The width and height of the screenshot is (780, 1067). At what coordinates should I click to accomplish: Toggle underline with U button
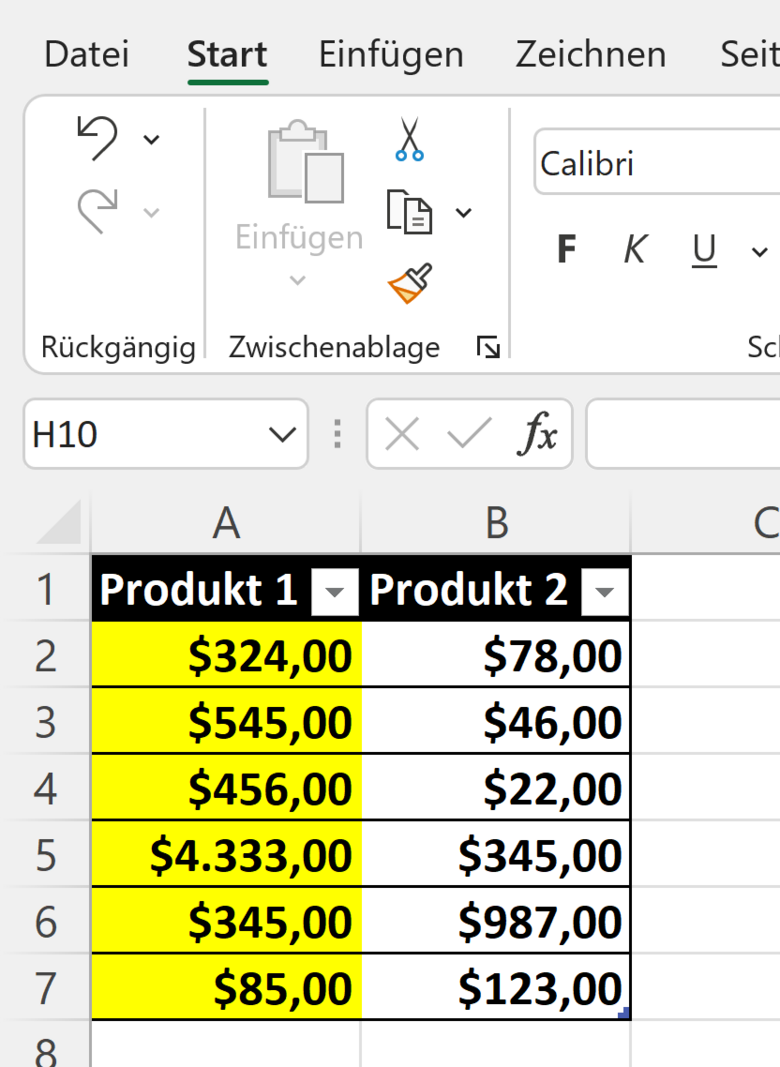pyautogui.click(x=704, y=250)
